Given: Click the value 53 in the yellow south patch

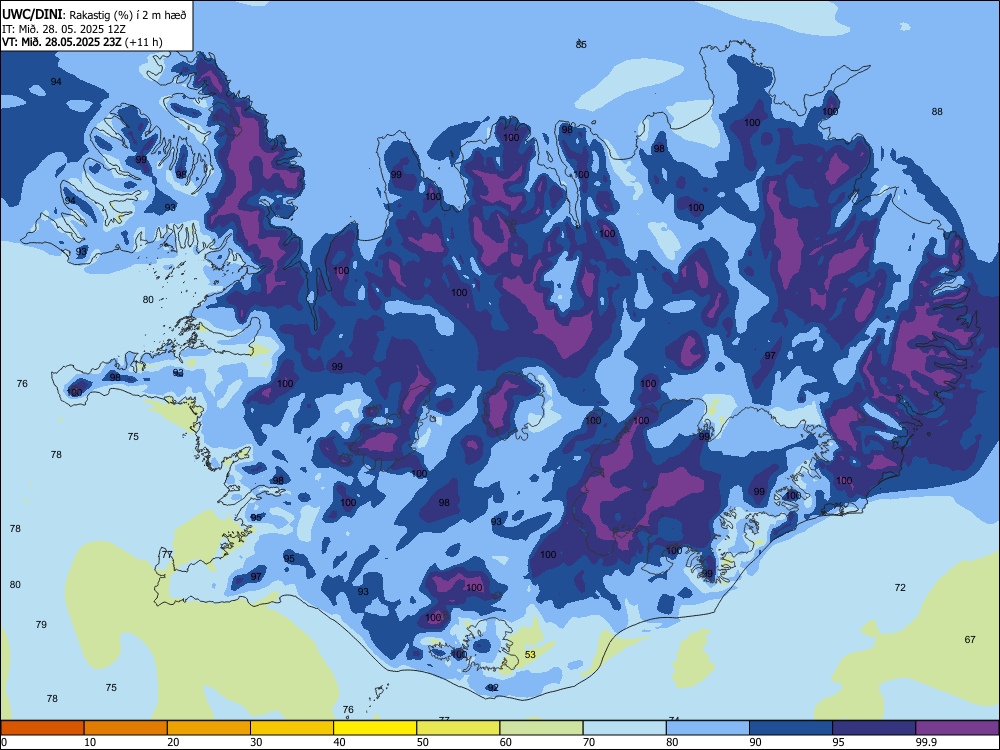Looking at the screenshot, I should tap(530, 654).
